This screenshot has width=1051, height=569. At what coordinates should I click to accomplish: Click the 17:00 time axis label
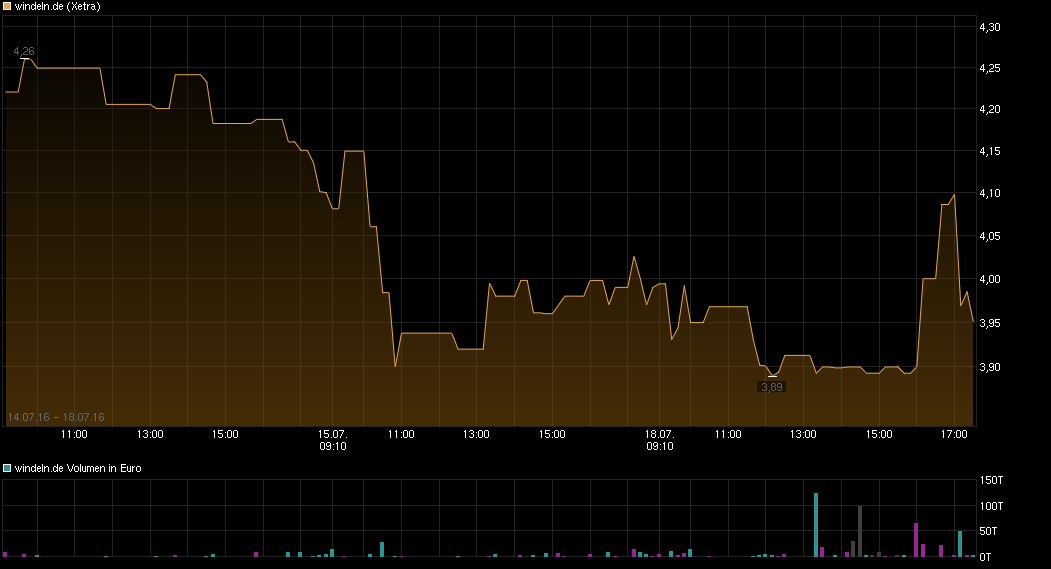955,434
